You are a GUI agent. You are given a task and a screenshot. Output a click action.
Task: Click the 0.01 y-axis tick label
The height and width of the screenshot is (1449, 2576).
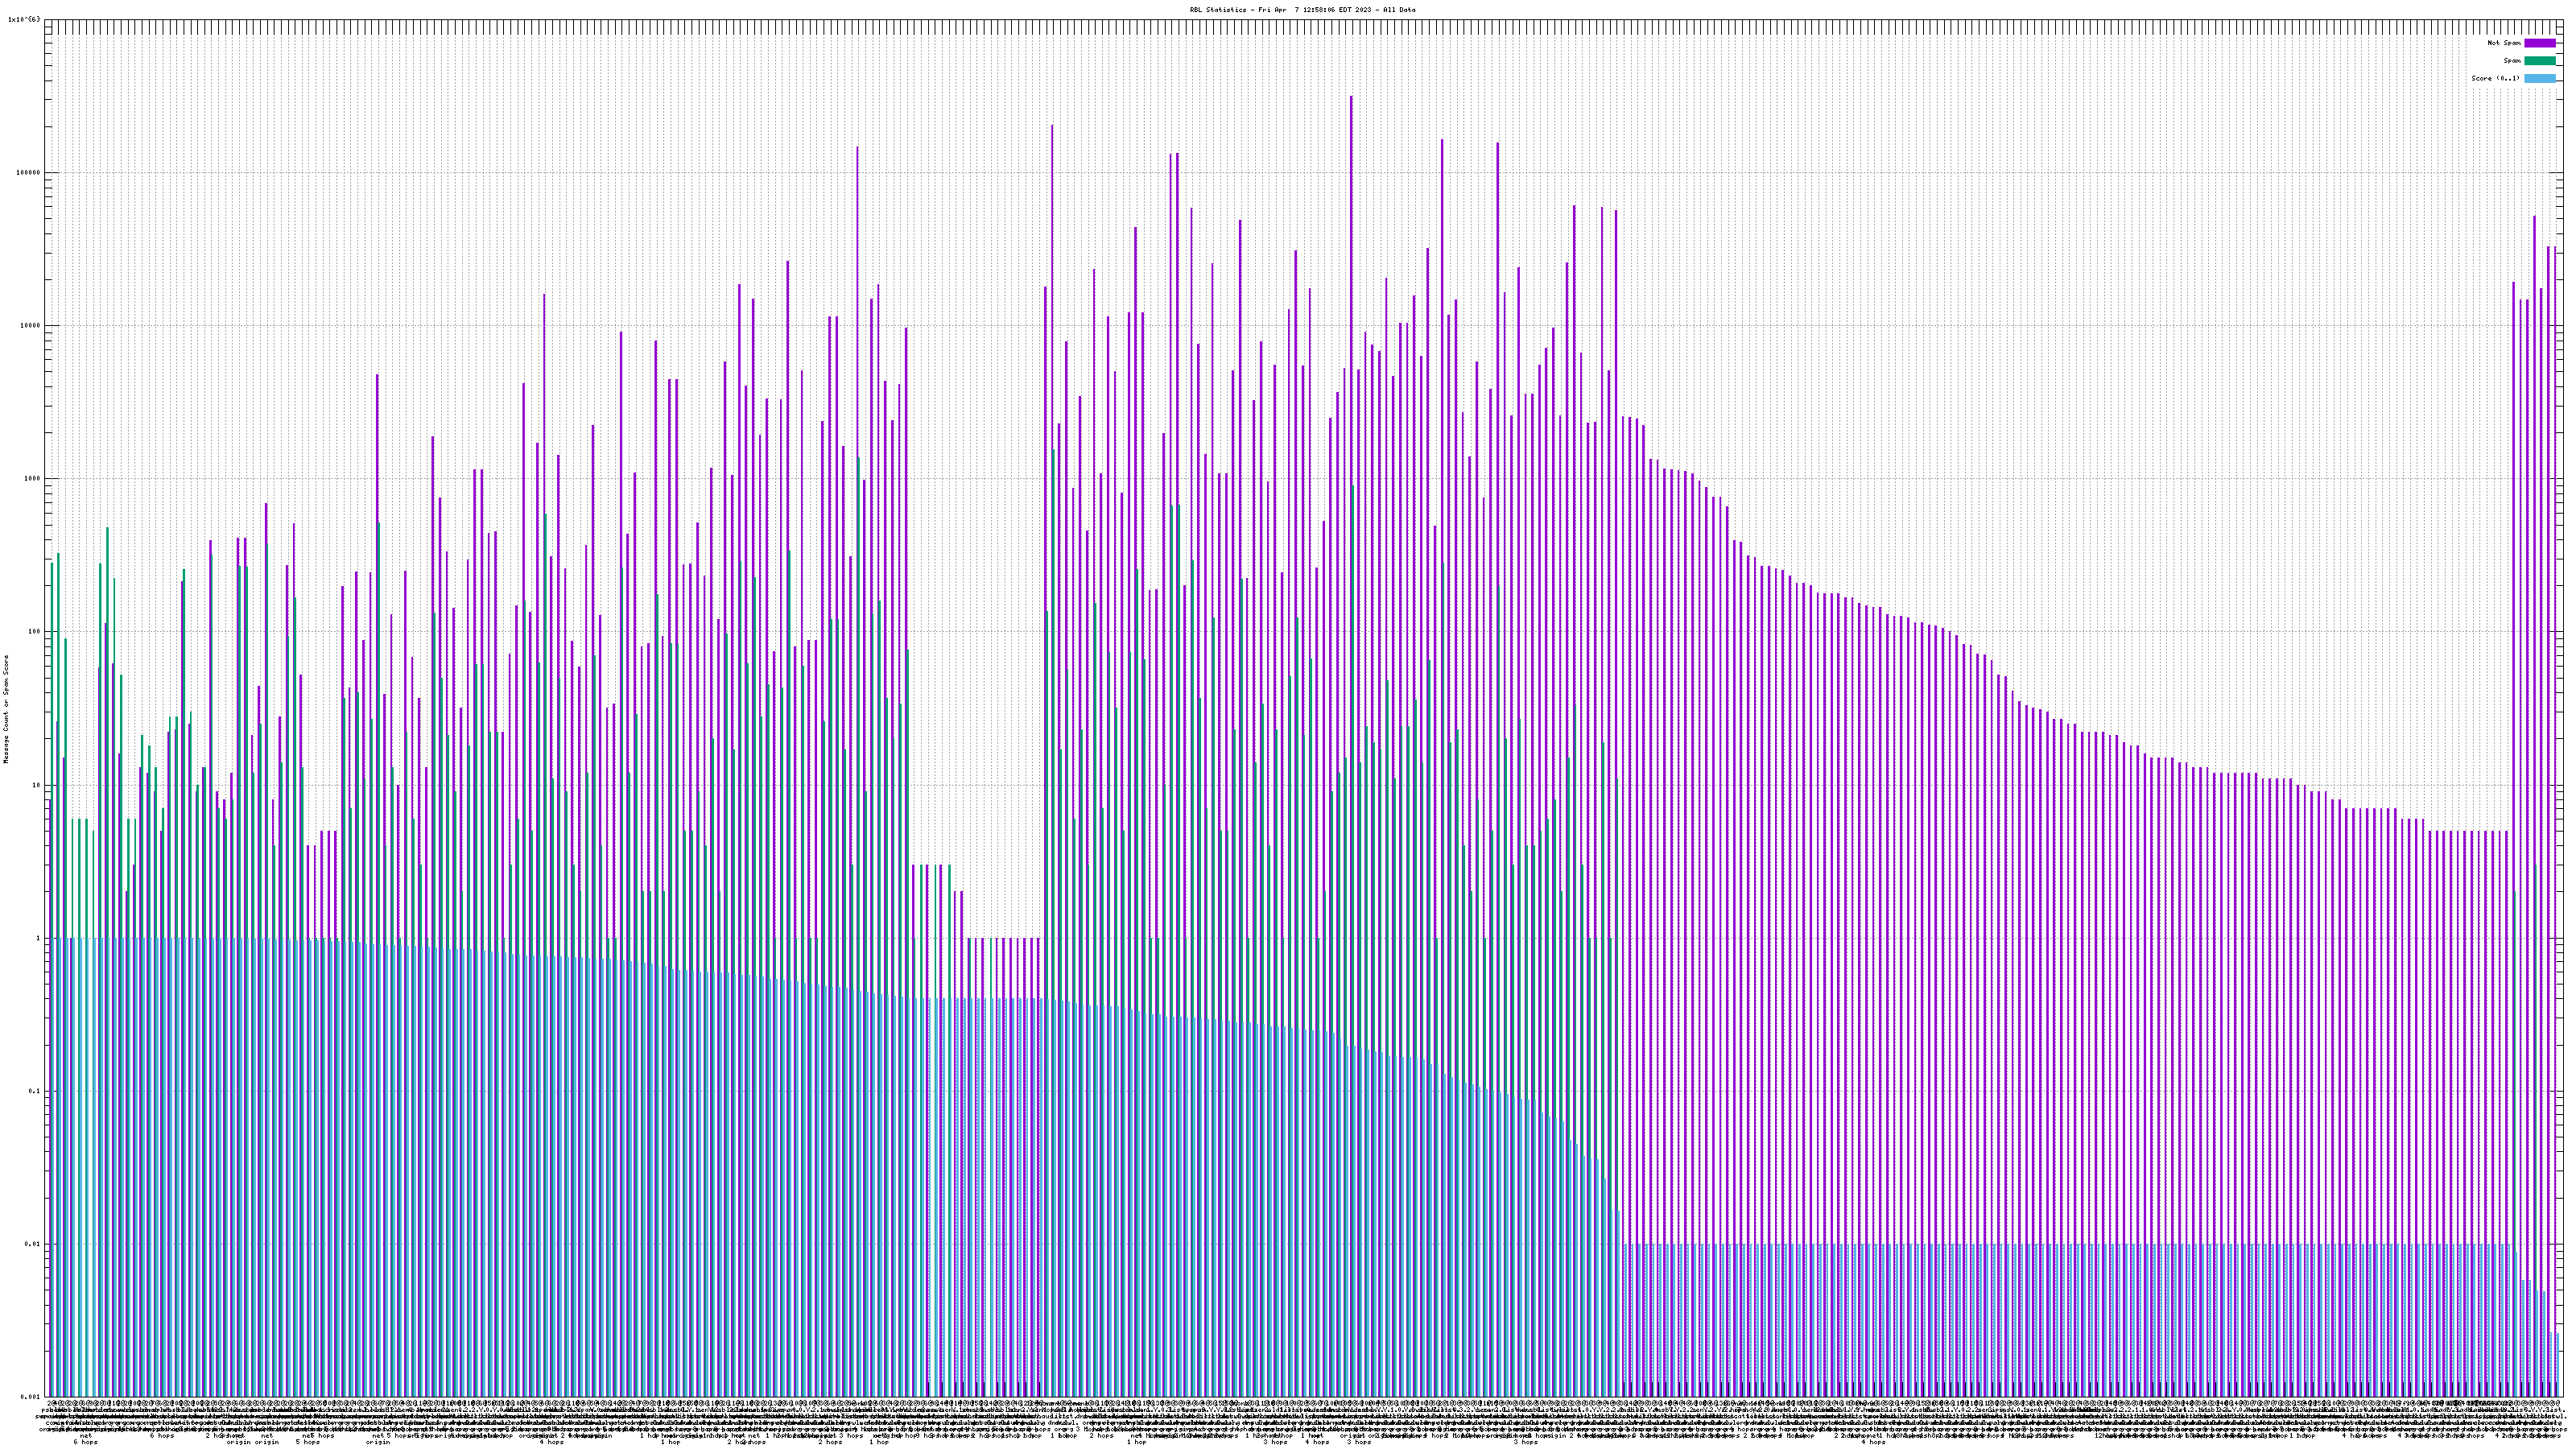click(x=33, y=1244)
